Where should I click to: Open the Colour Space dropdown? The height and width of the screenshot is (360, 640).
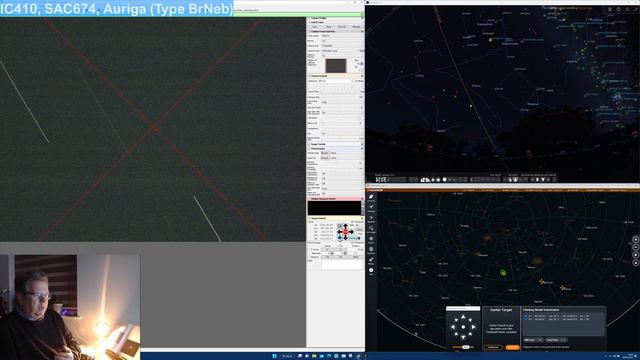click(342, 36)
